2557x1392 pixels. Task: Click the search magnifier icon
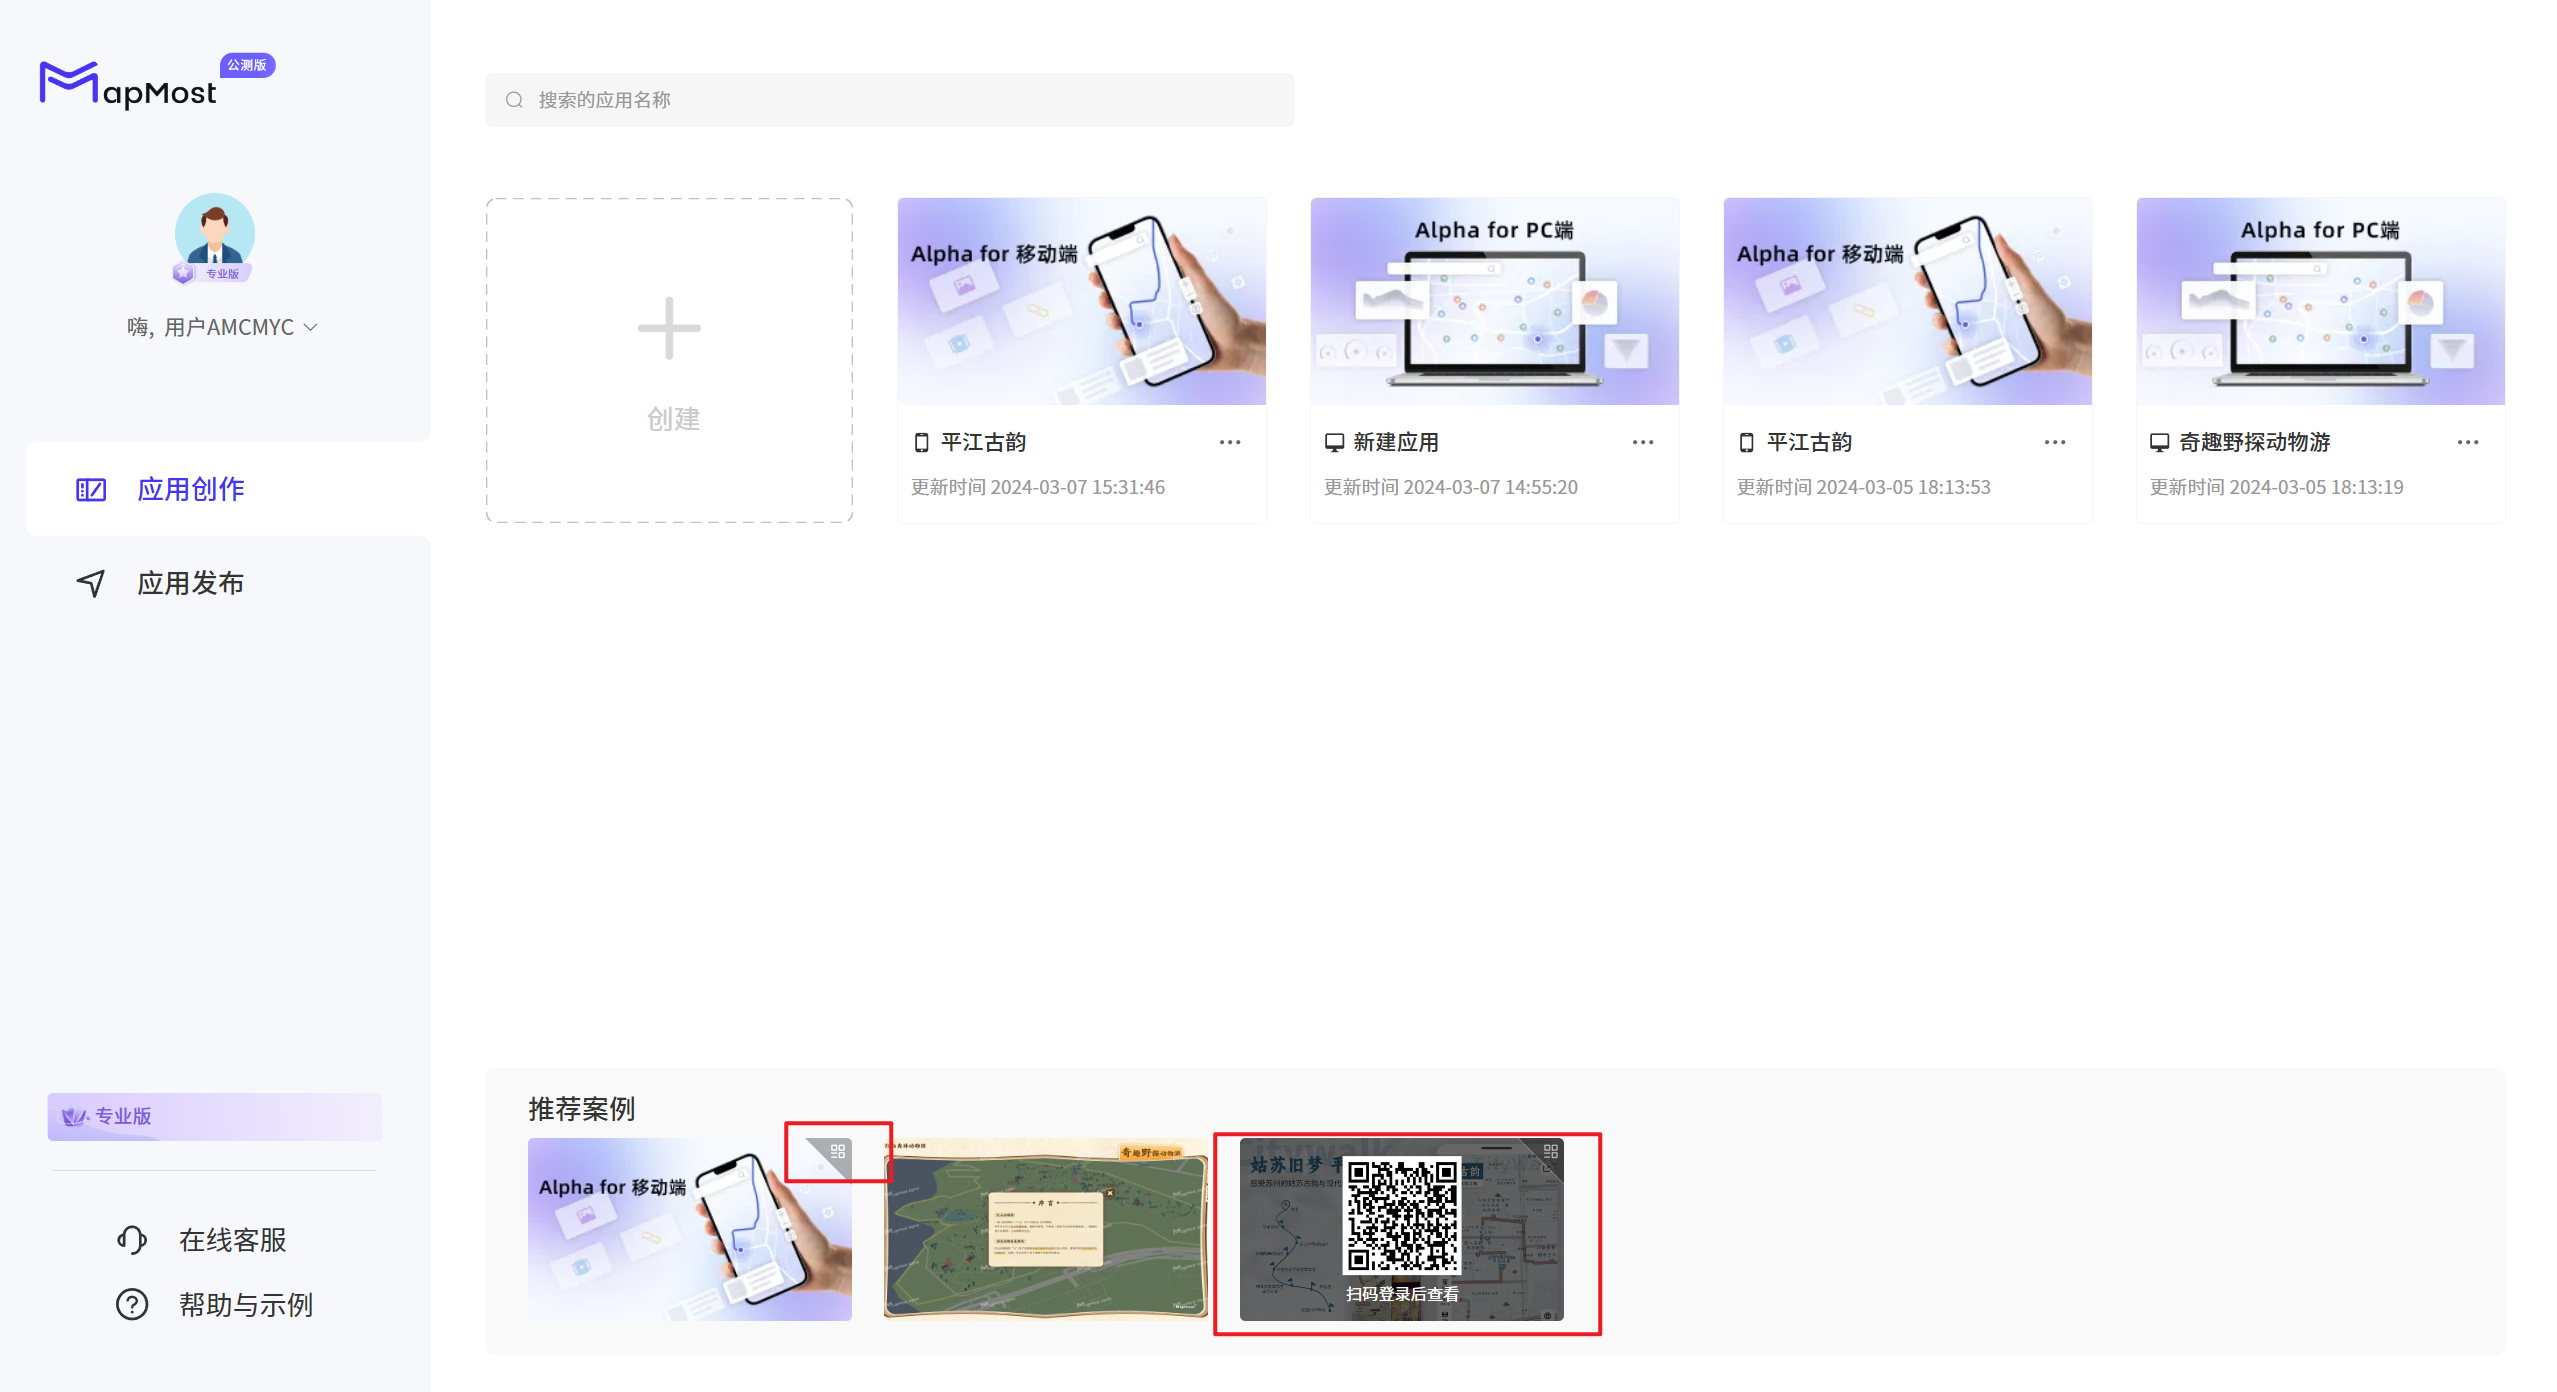click(x=514, y=100)
